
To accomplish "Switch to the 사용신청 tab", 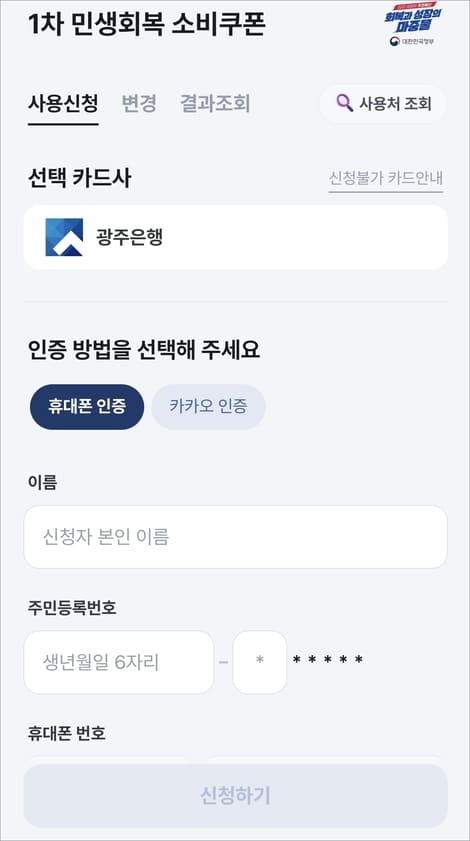I will pos(63,103).
